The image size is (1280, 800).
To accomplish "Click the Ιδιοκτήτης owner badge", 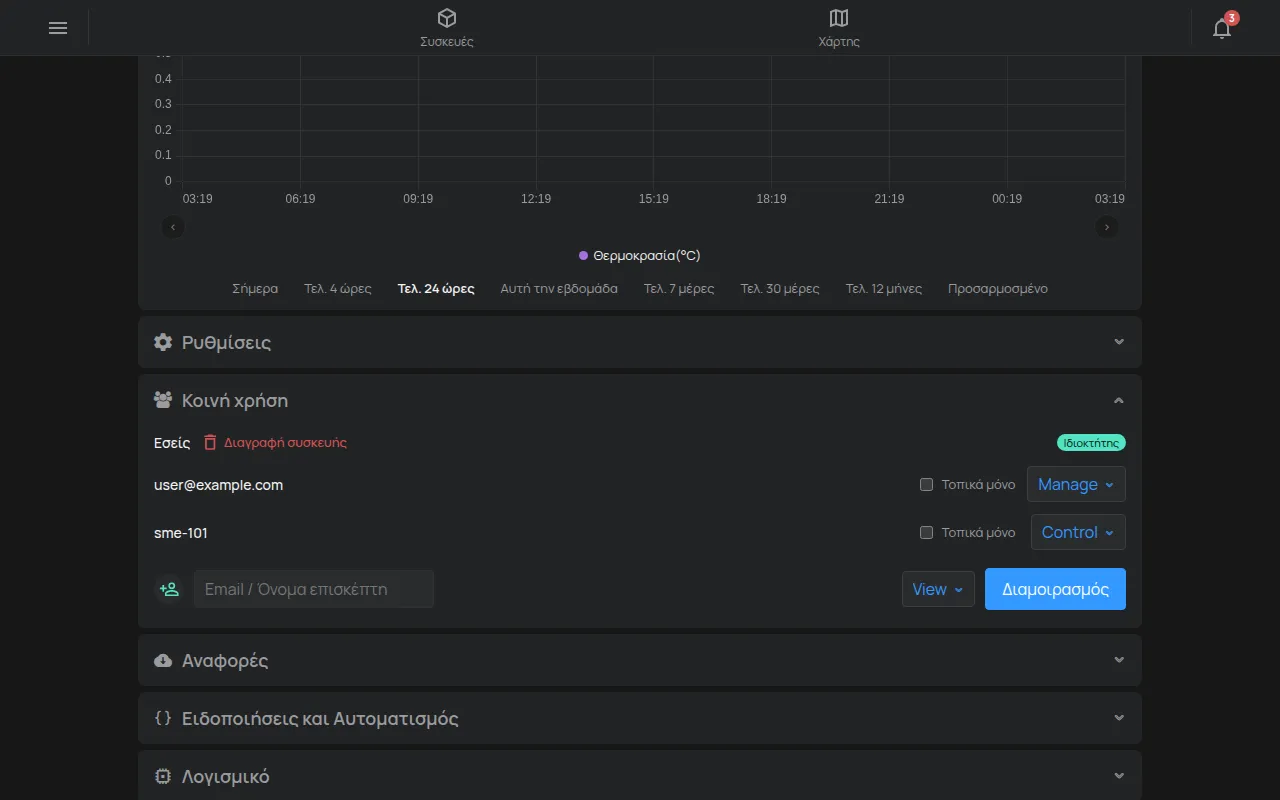I will (x=1091, y=442).
